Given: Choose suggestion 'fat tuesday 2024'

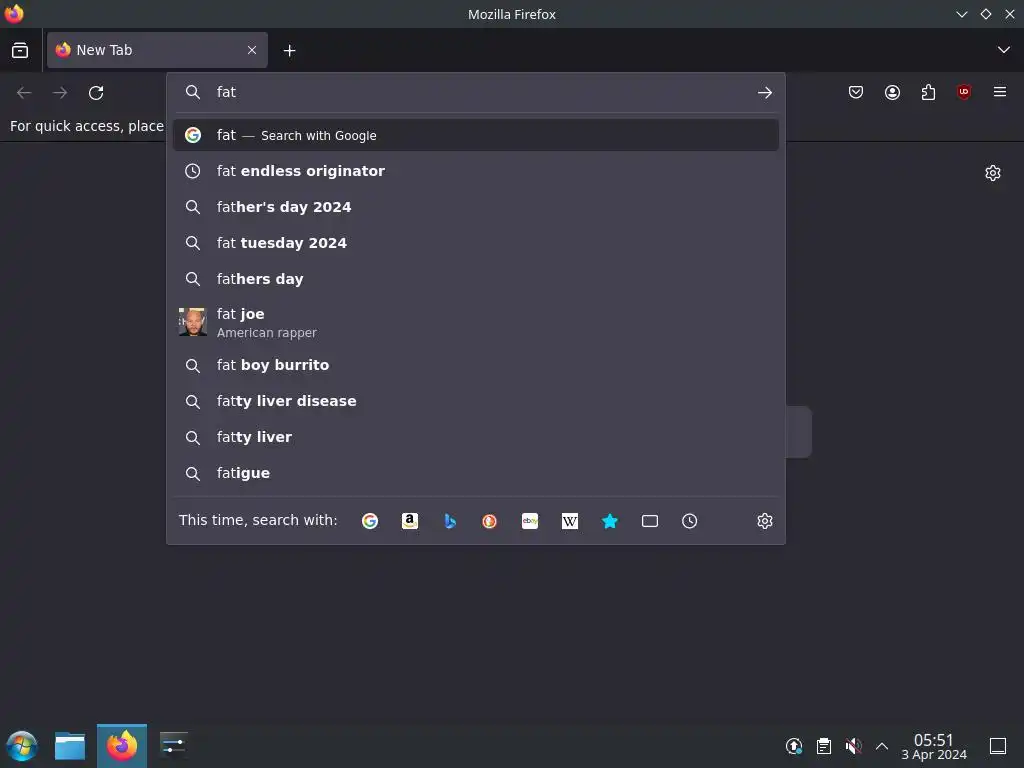Looking at the screenshot, I should pyautogui.click(x=476, y=243).
